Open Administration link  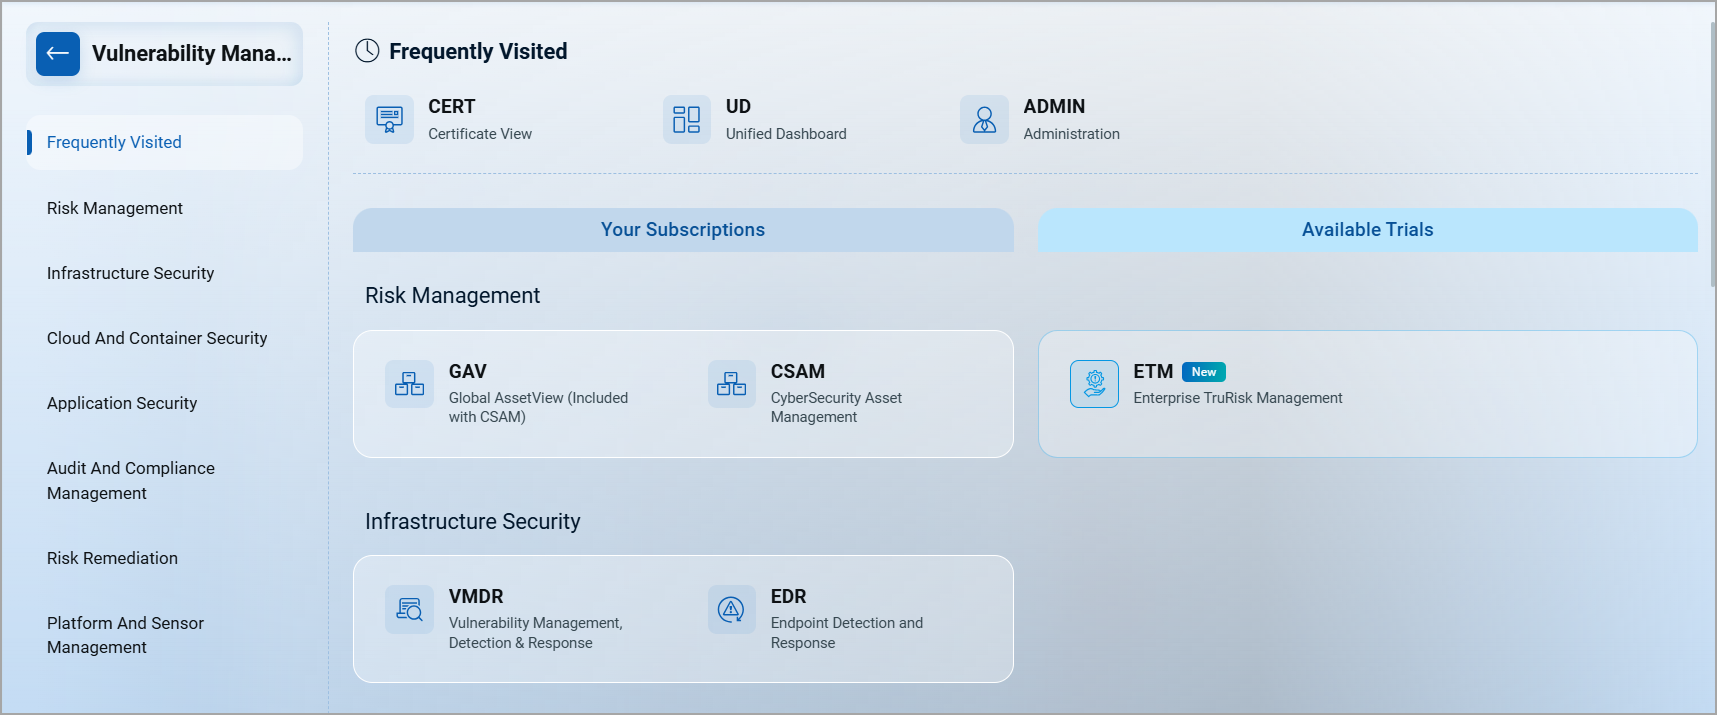1071,134
